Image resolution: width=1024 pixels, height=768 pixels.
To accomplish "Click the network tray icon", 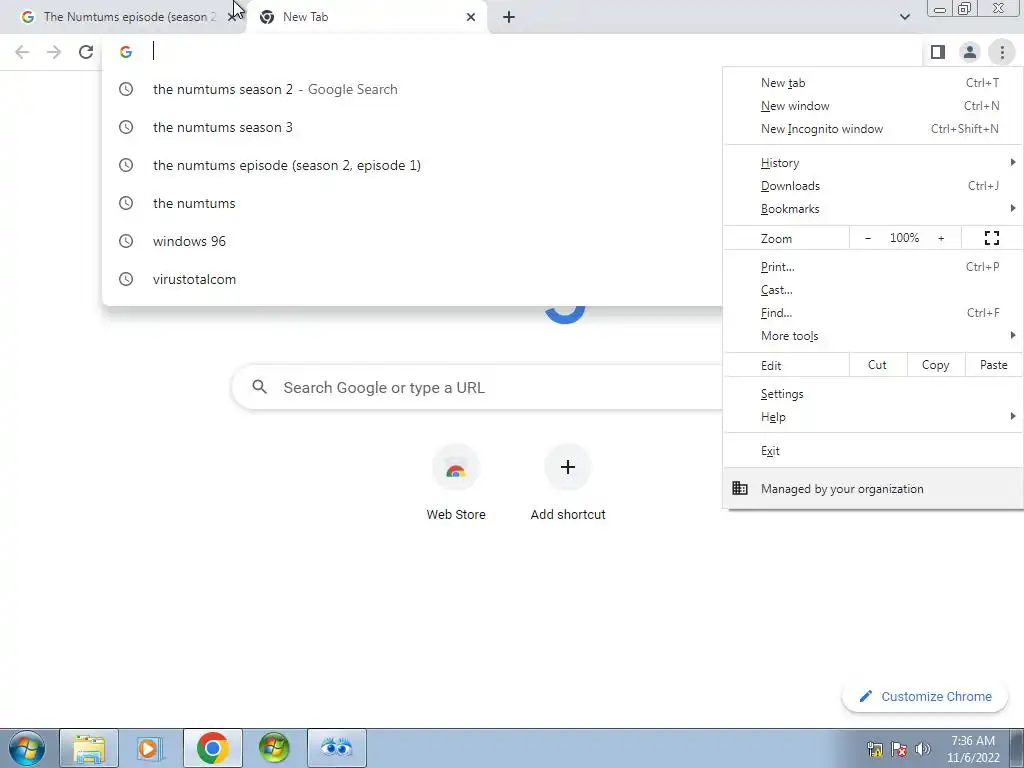I will pos(874,749).
